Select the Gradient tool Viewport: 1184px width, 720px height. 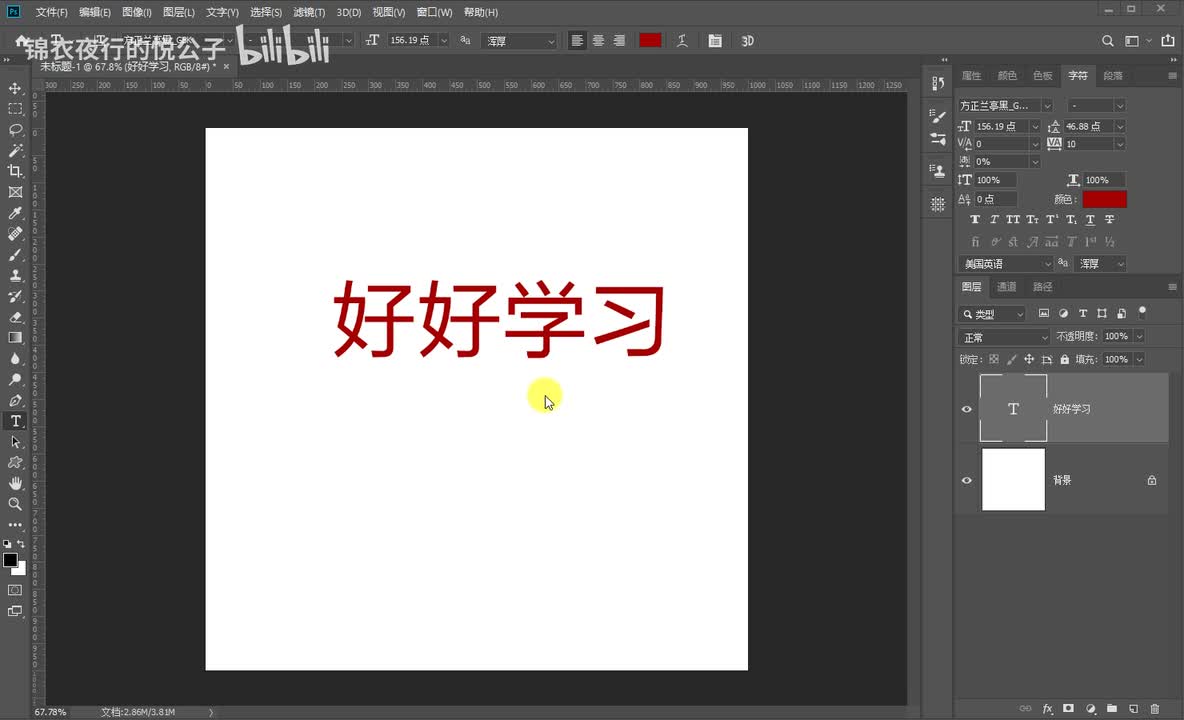[x=15, y=338]
